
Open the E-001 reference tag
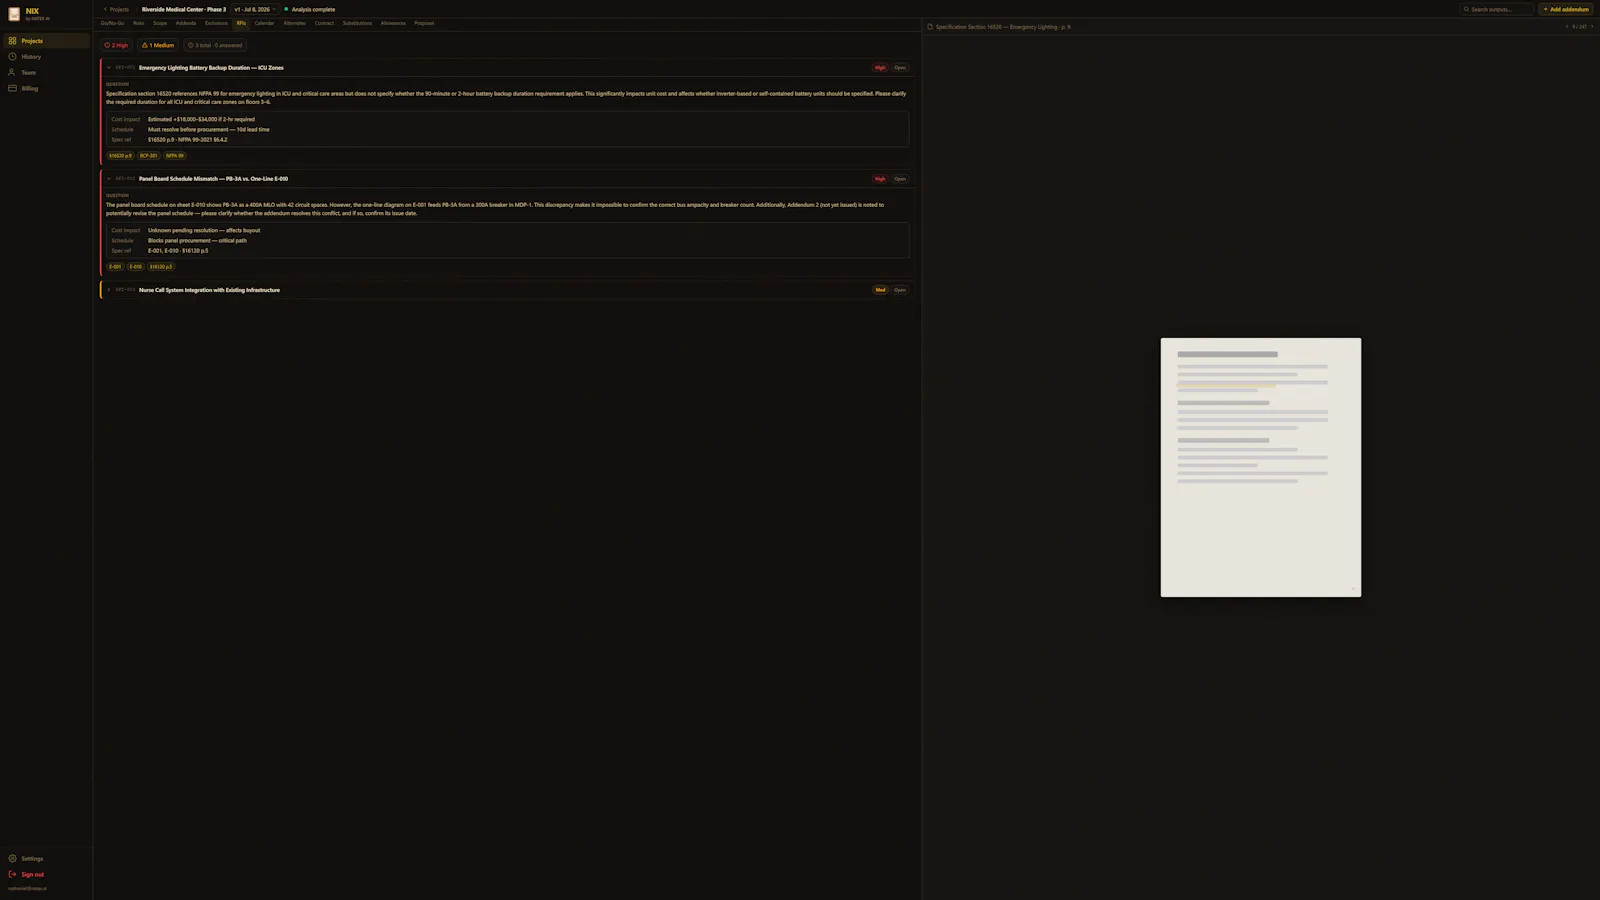[115, 267]
